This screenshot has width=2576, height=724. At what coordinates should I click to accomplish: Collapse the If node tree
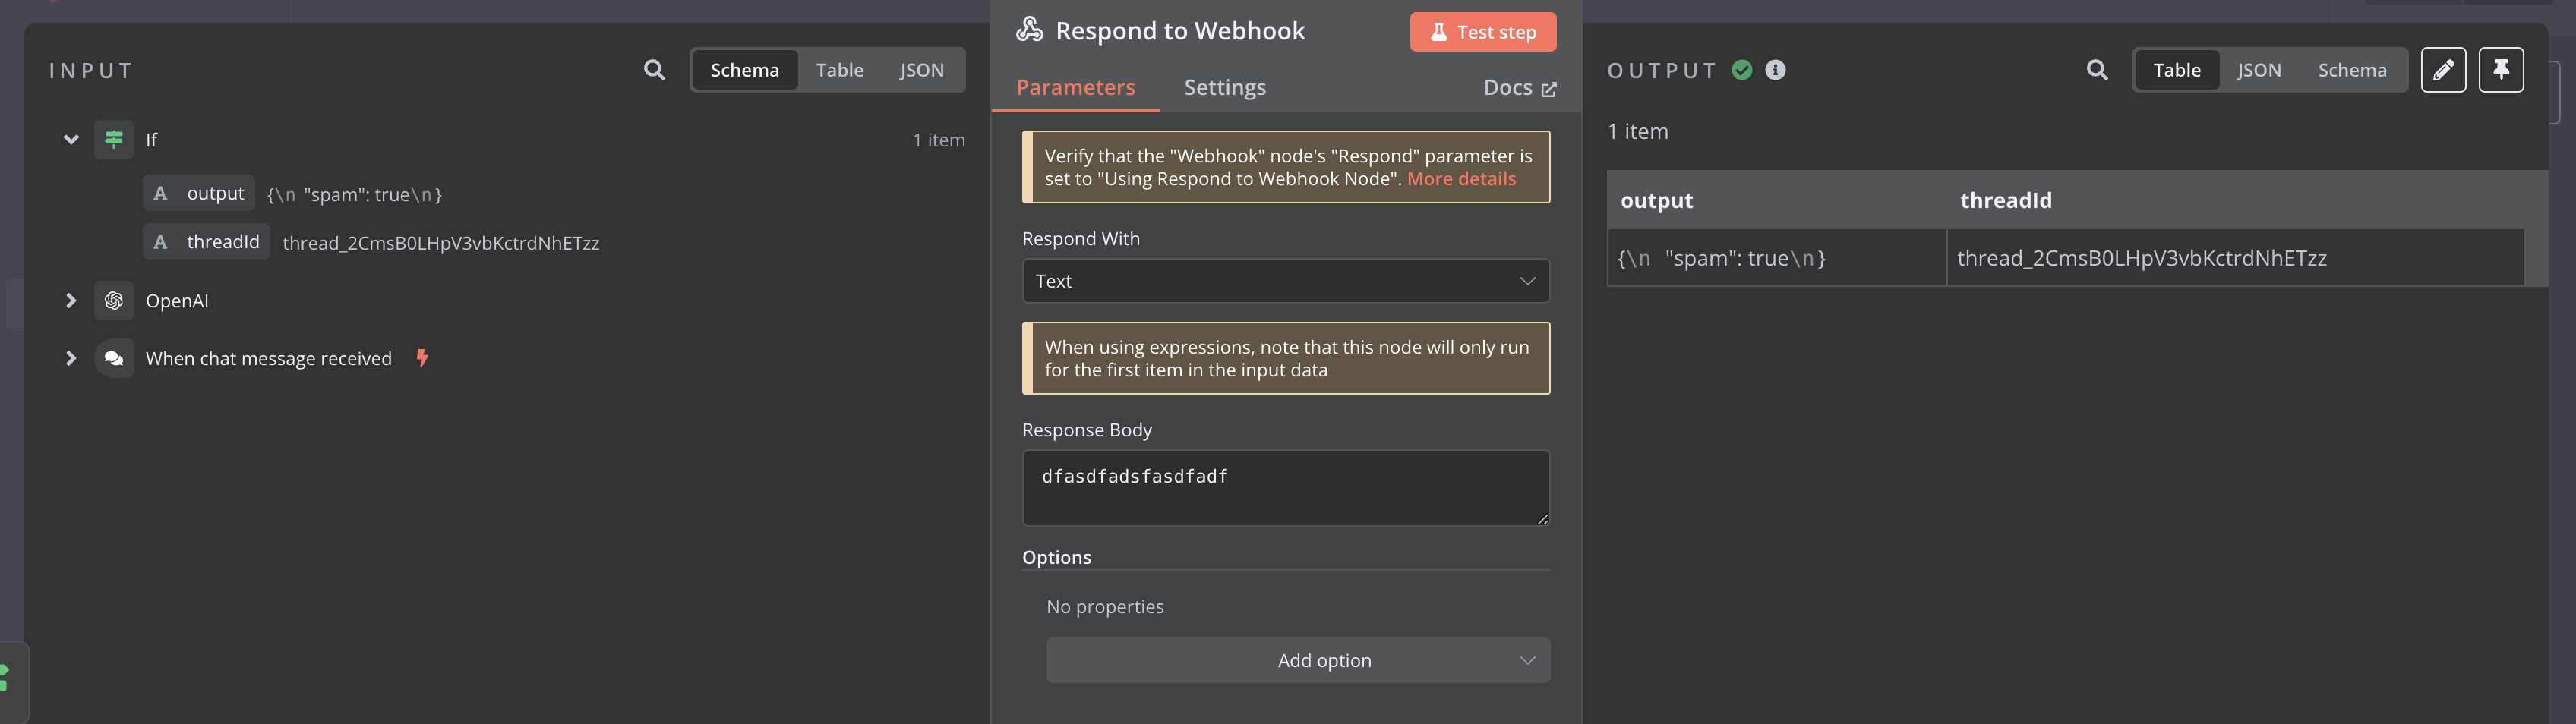click(x=71, y=139)
